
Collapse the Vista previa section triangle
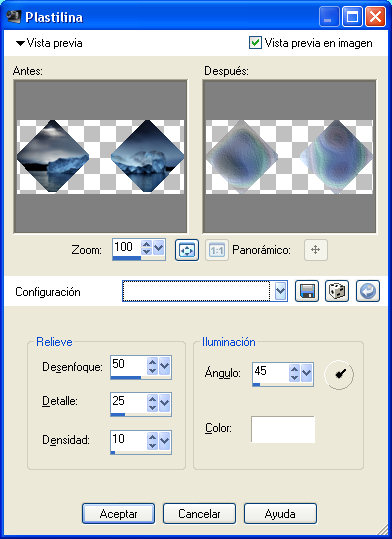pos(20,43)
